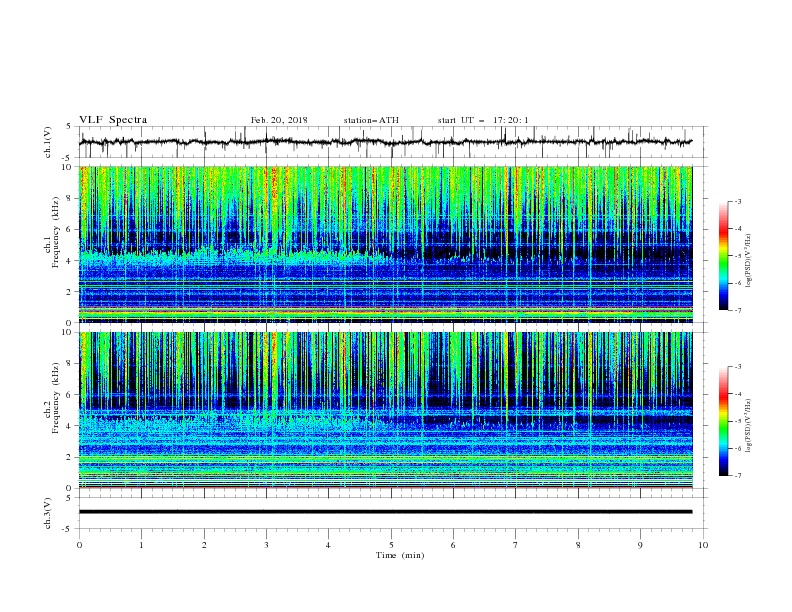
Task: Click the time axis tick label 6
Action: 453,545
